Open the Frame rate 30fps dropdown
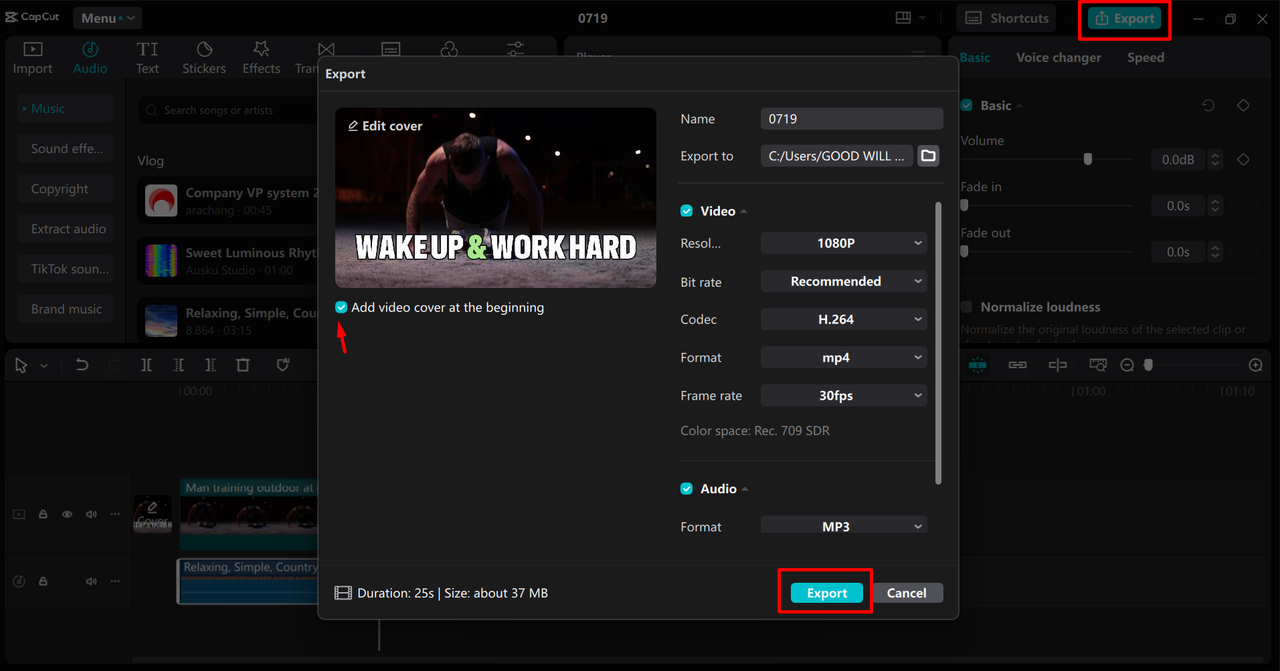The image size is (1280, 671). pyautogui.click(x=844, y=395)
